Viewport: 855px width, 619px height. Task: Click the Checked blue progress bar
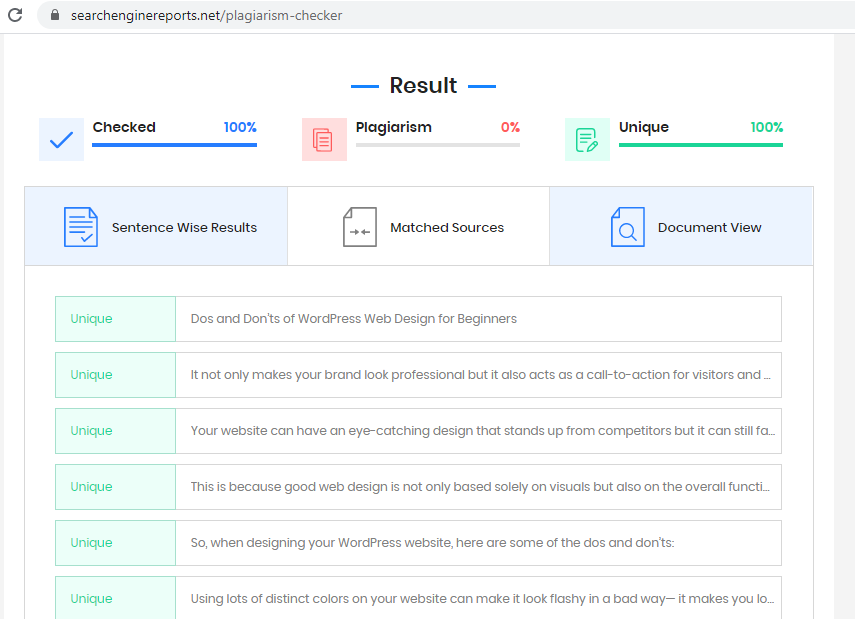tap(174, 145)
